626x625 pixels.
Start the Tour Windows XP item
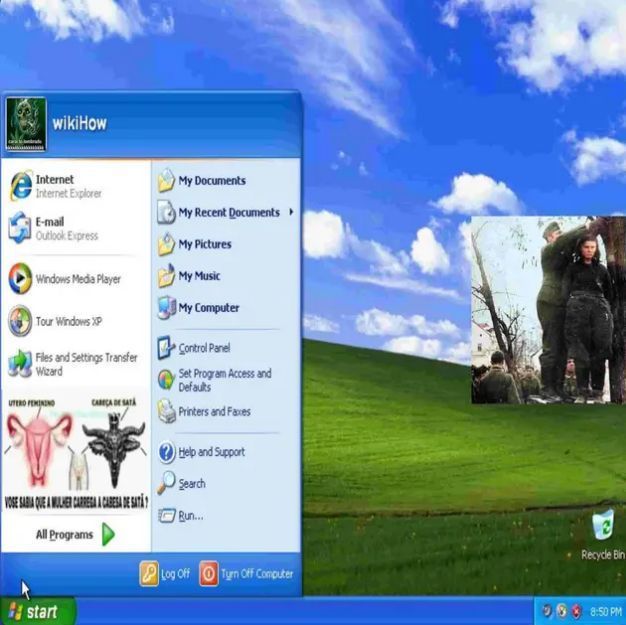(60, 322)
